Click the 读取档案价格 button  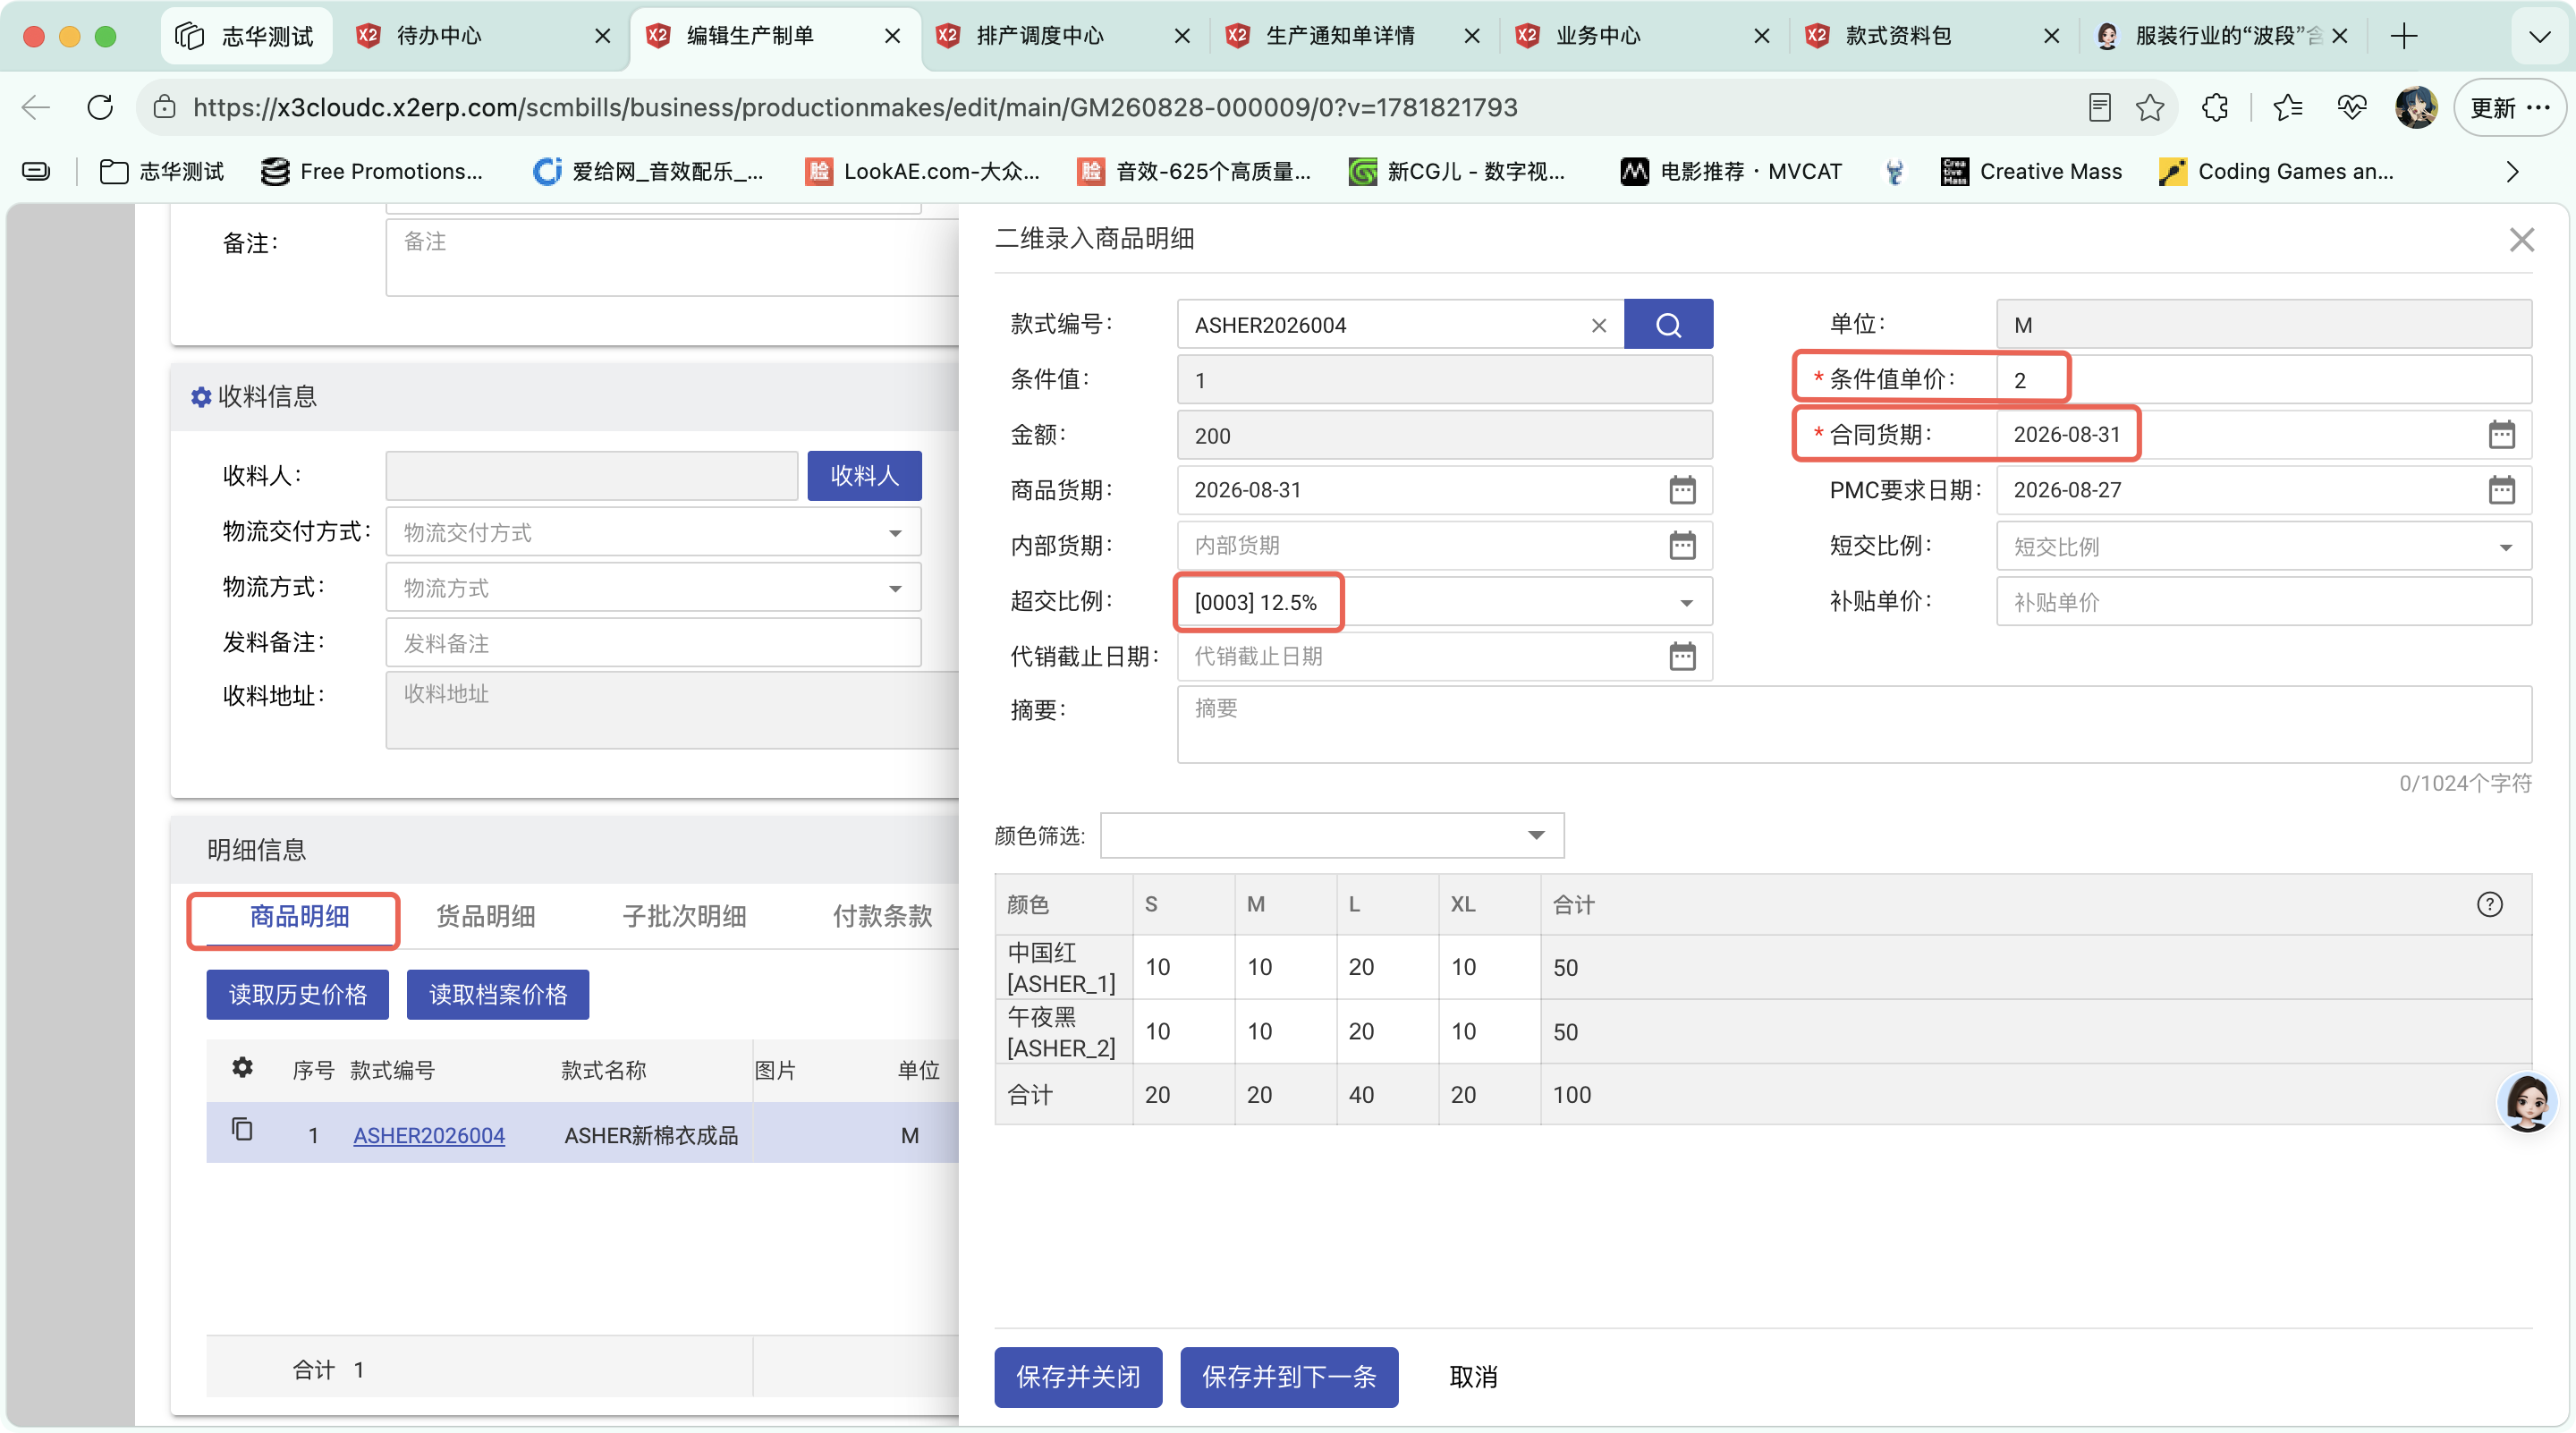(497, 994)
